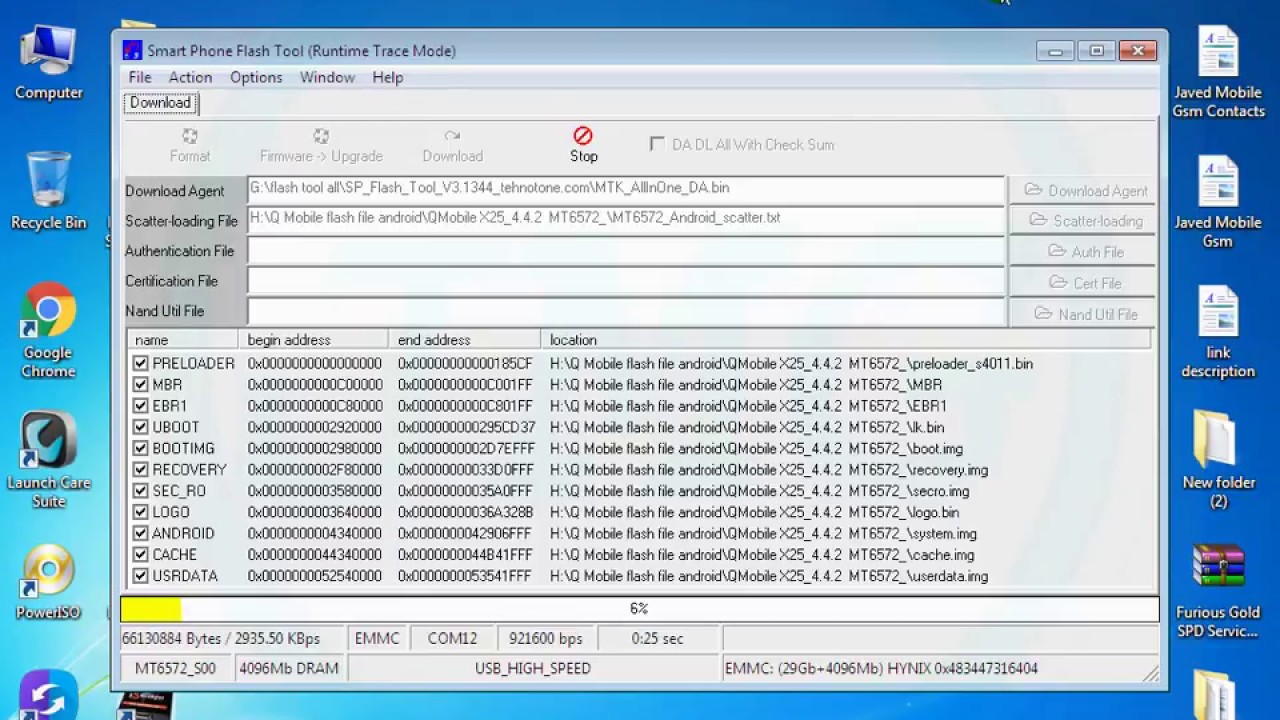Uncheck the RECOVERY partition checkbox
This screenshot has height=720, width=1280.
141,470
